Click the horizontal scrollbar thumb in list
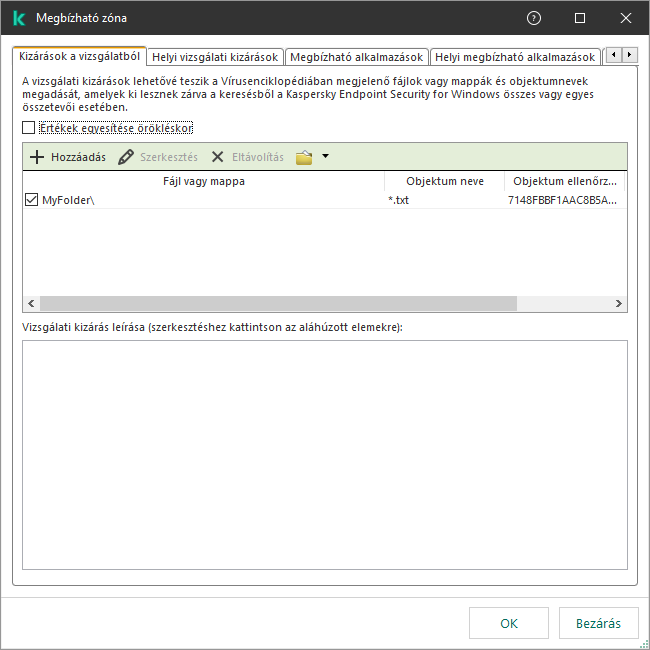650x650 pixels. click(278, 303)
